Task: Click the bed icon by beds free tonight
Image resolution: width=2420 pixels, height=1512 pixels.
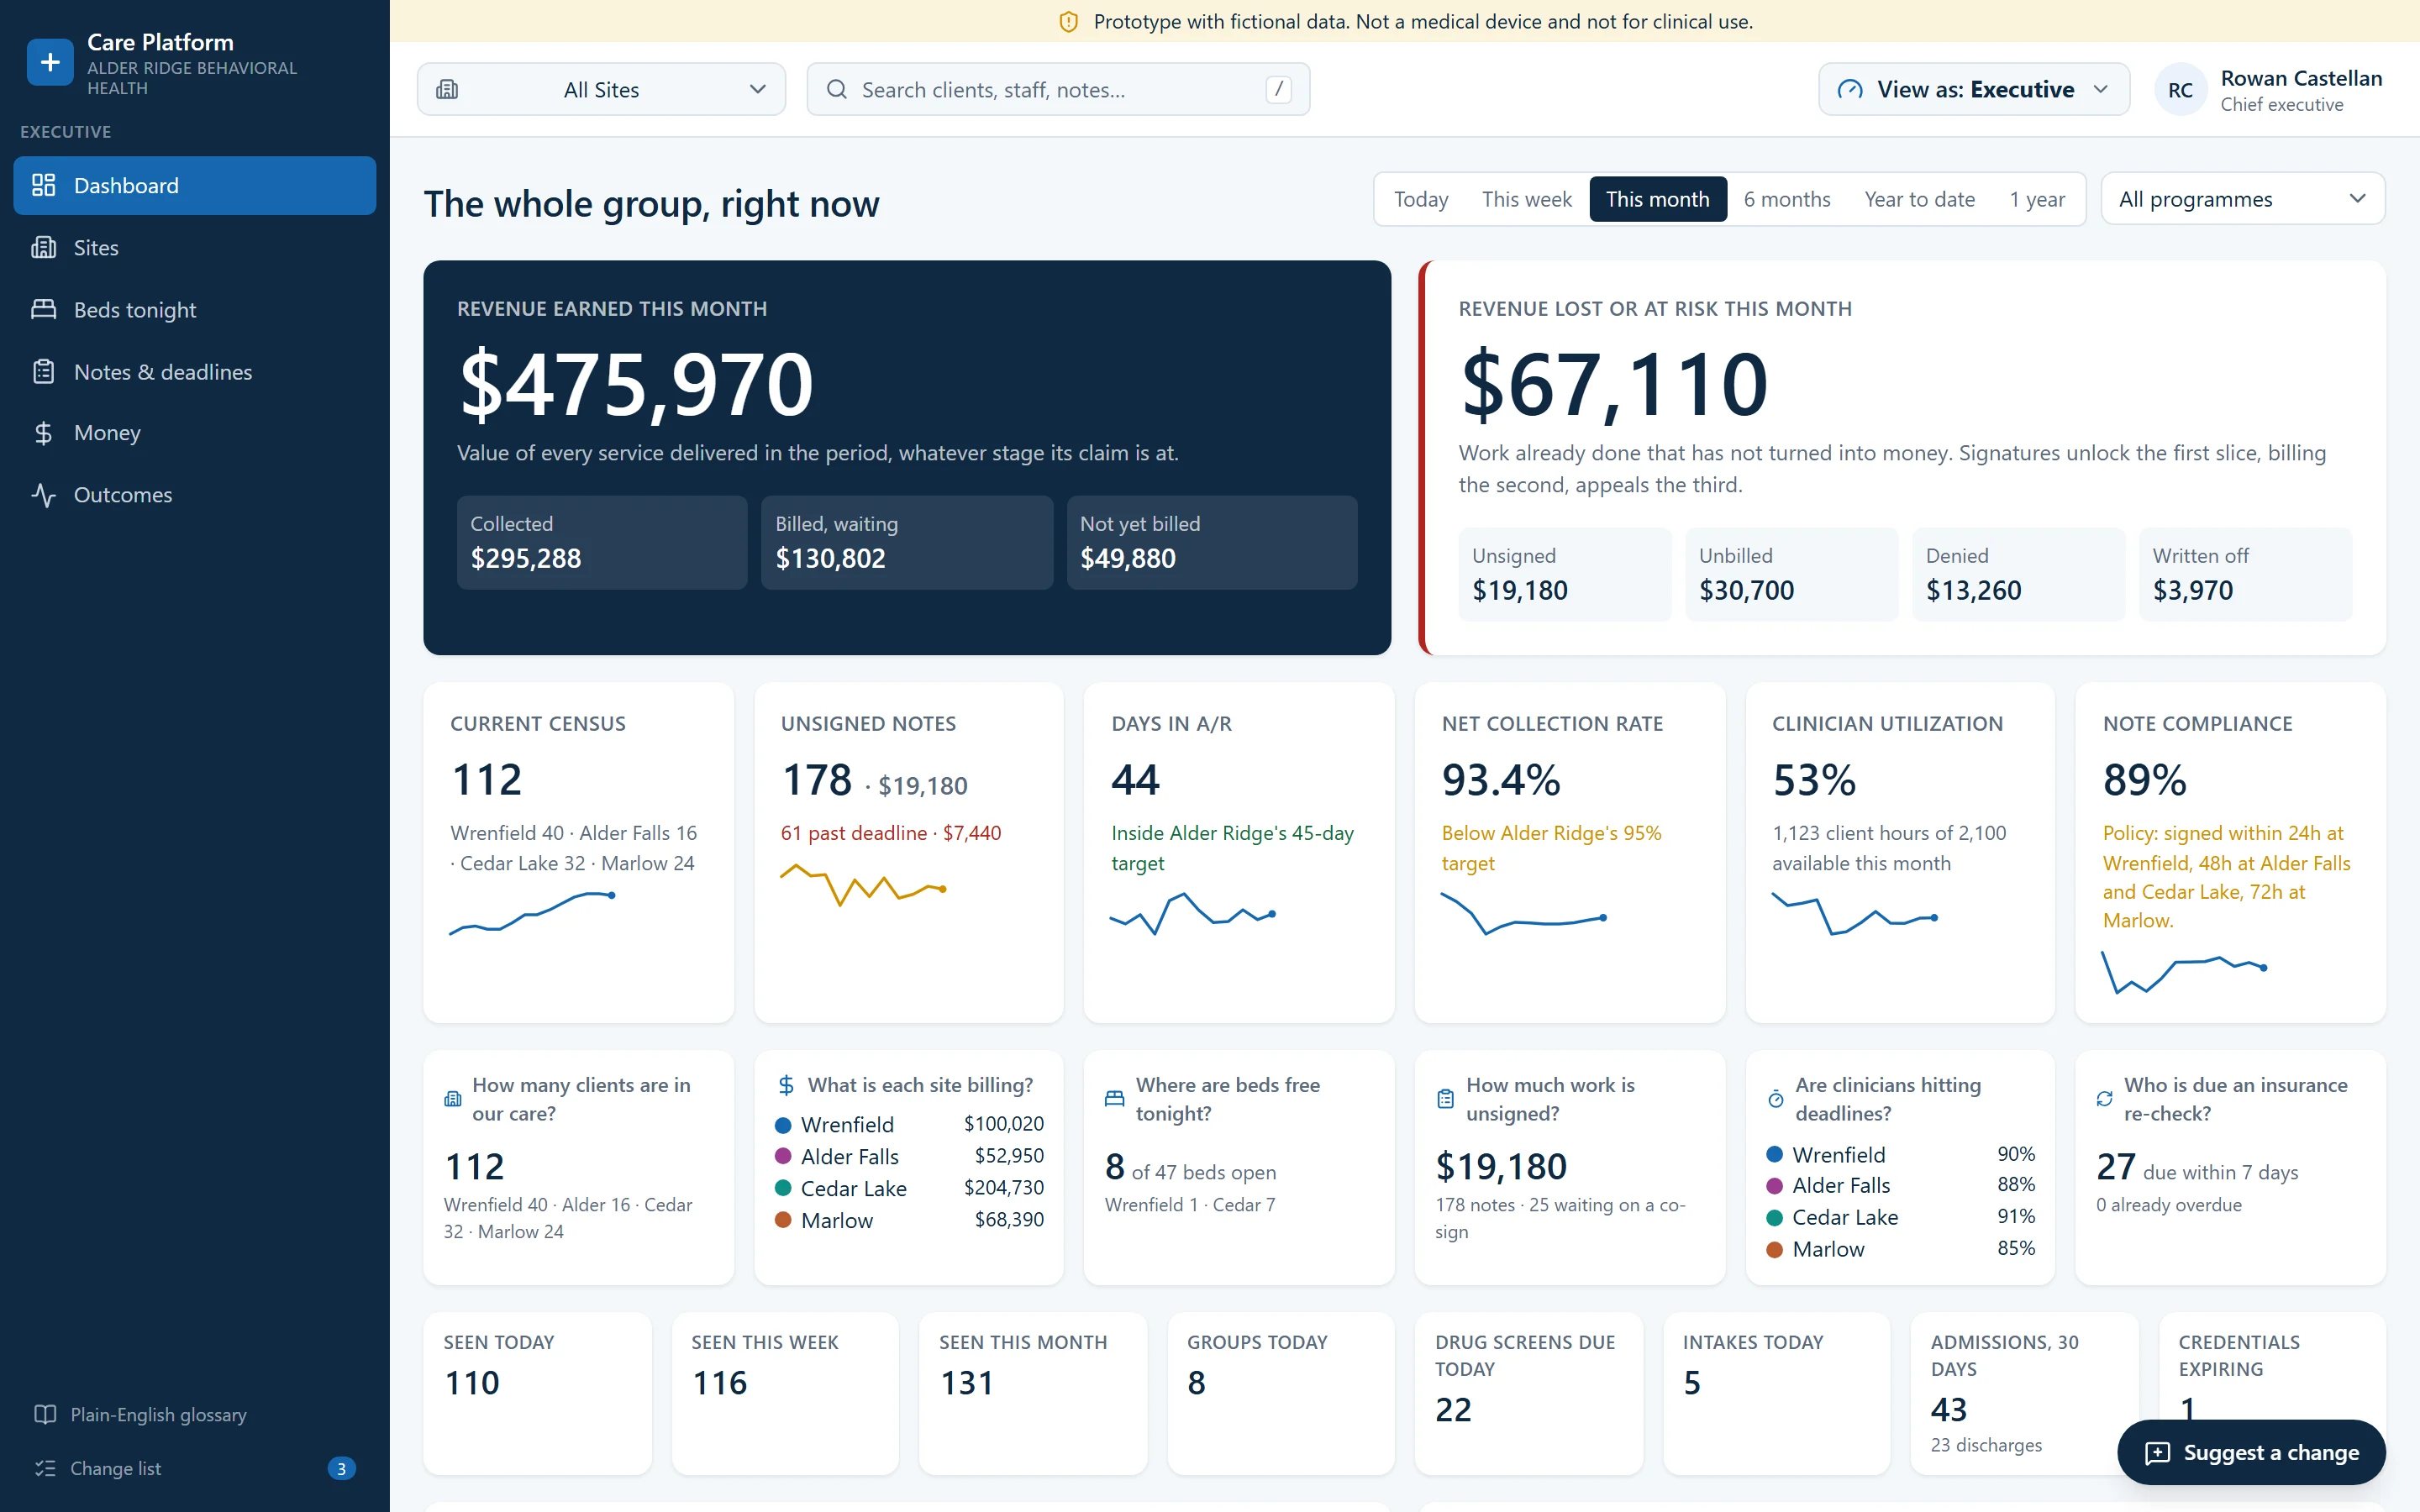Action: pos(1114,1099)
